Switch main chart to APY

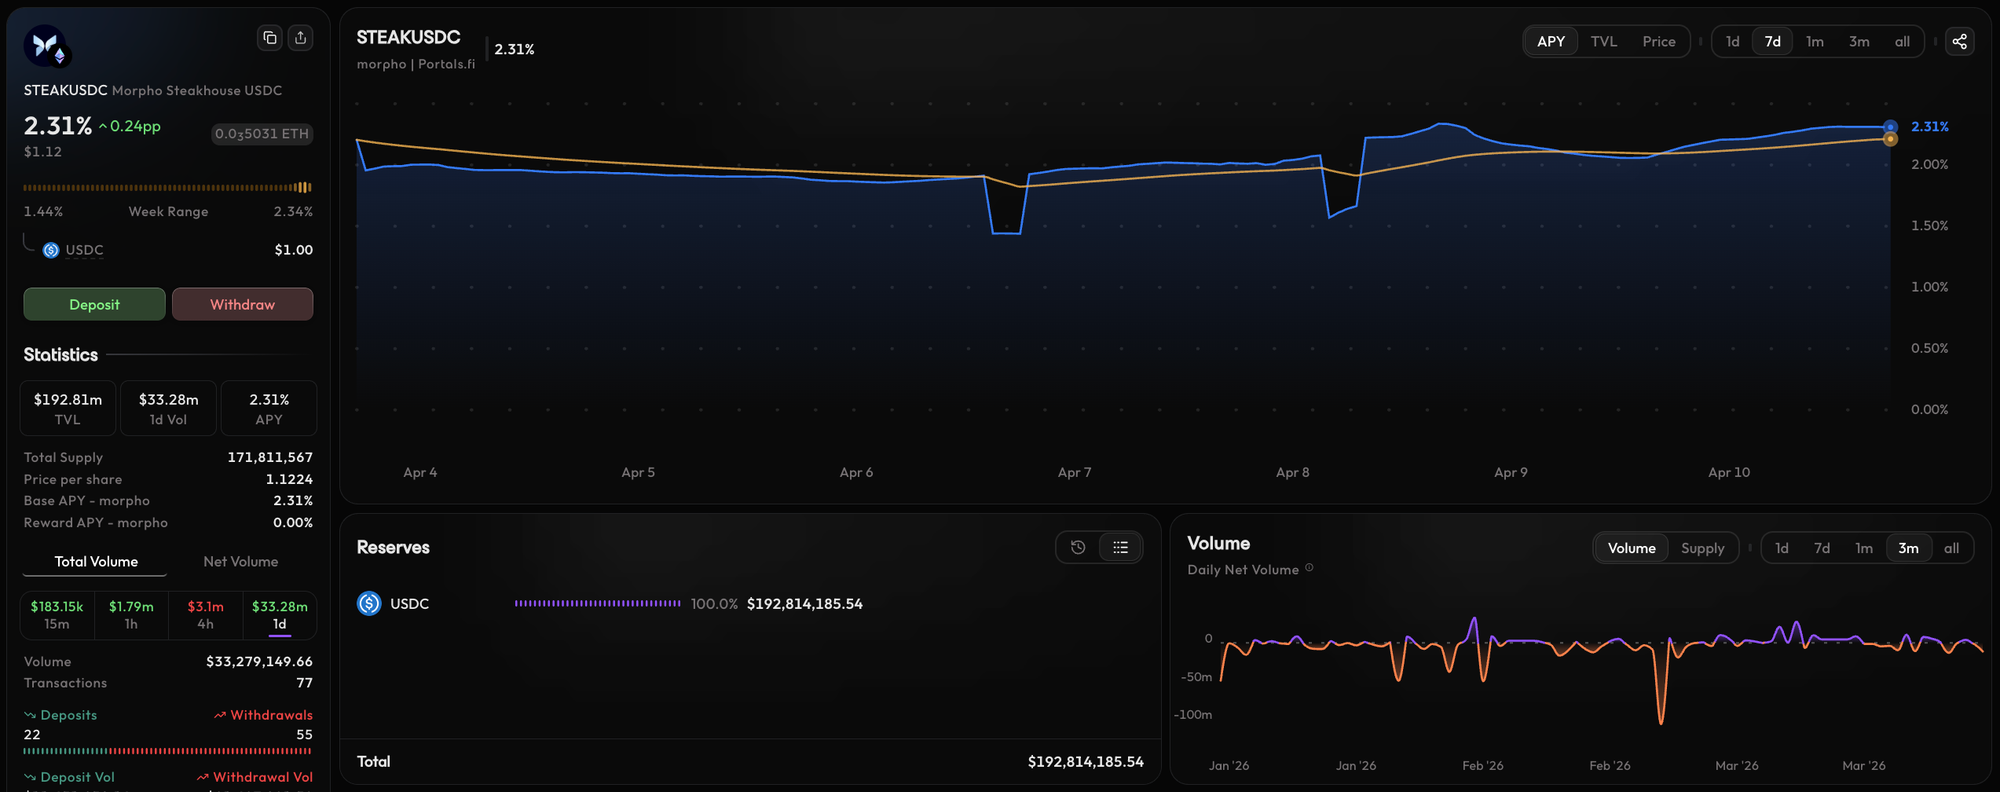(1551, 41)
